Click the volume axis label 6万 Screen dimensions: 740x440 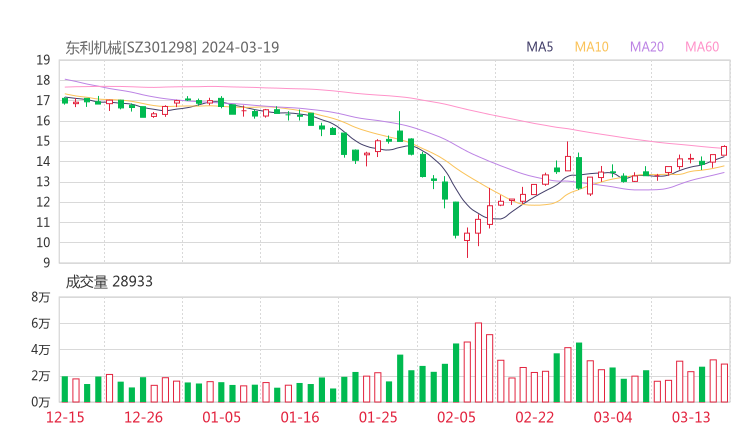point(41,323)
